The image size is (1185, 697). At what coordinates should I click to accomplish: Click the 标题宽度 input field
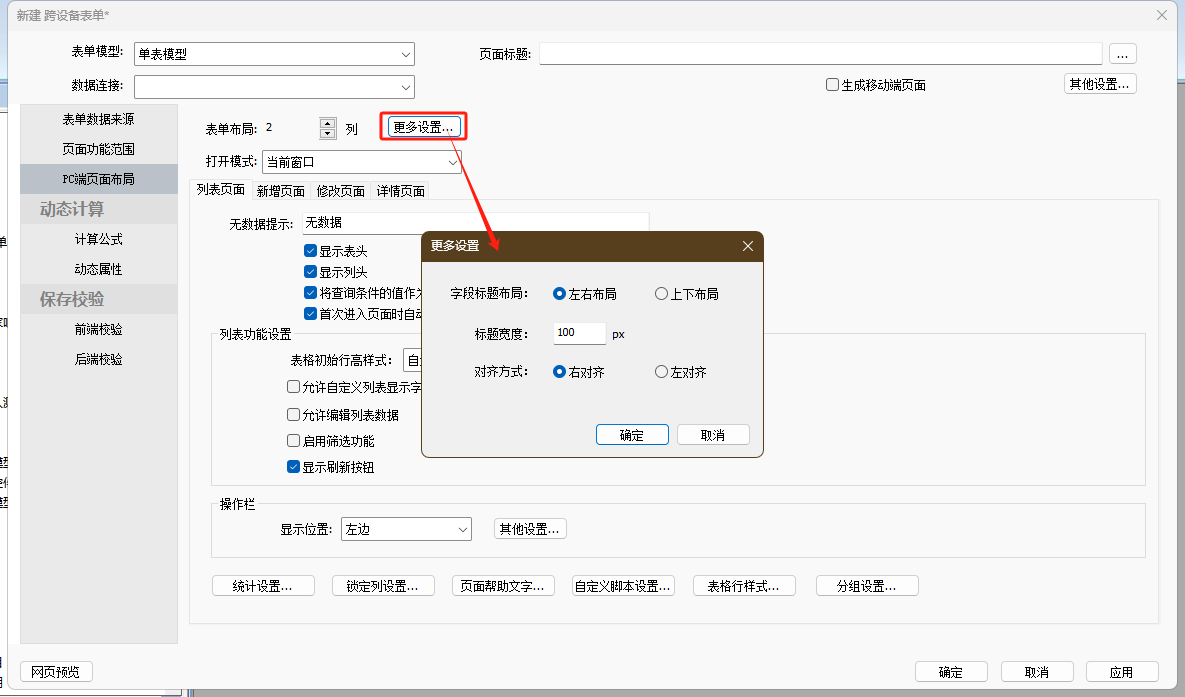[579, 333]
